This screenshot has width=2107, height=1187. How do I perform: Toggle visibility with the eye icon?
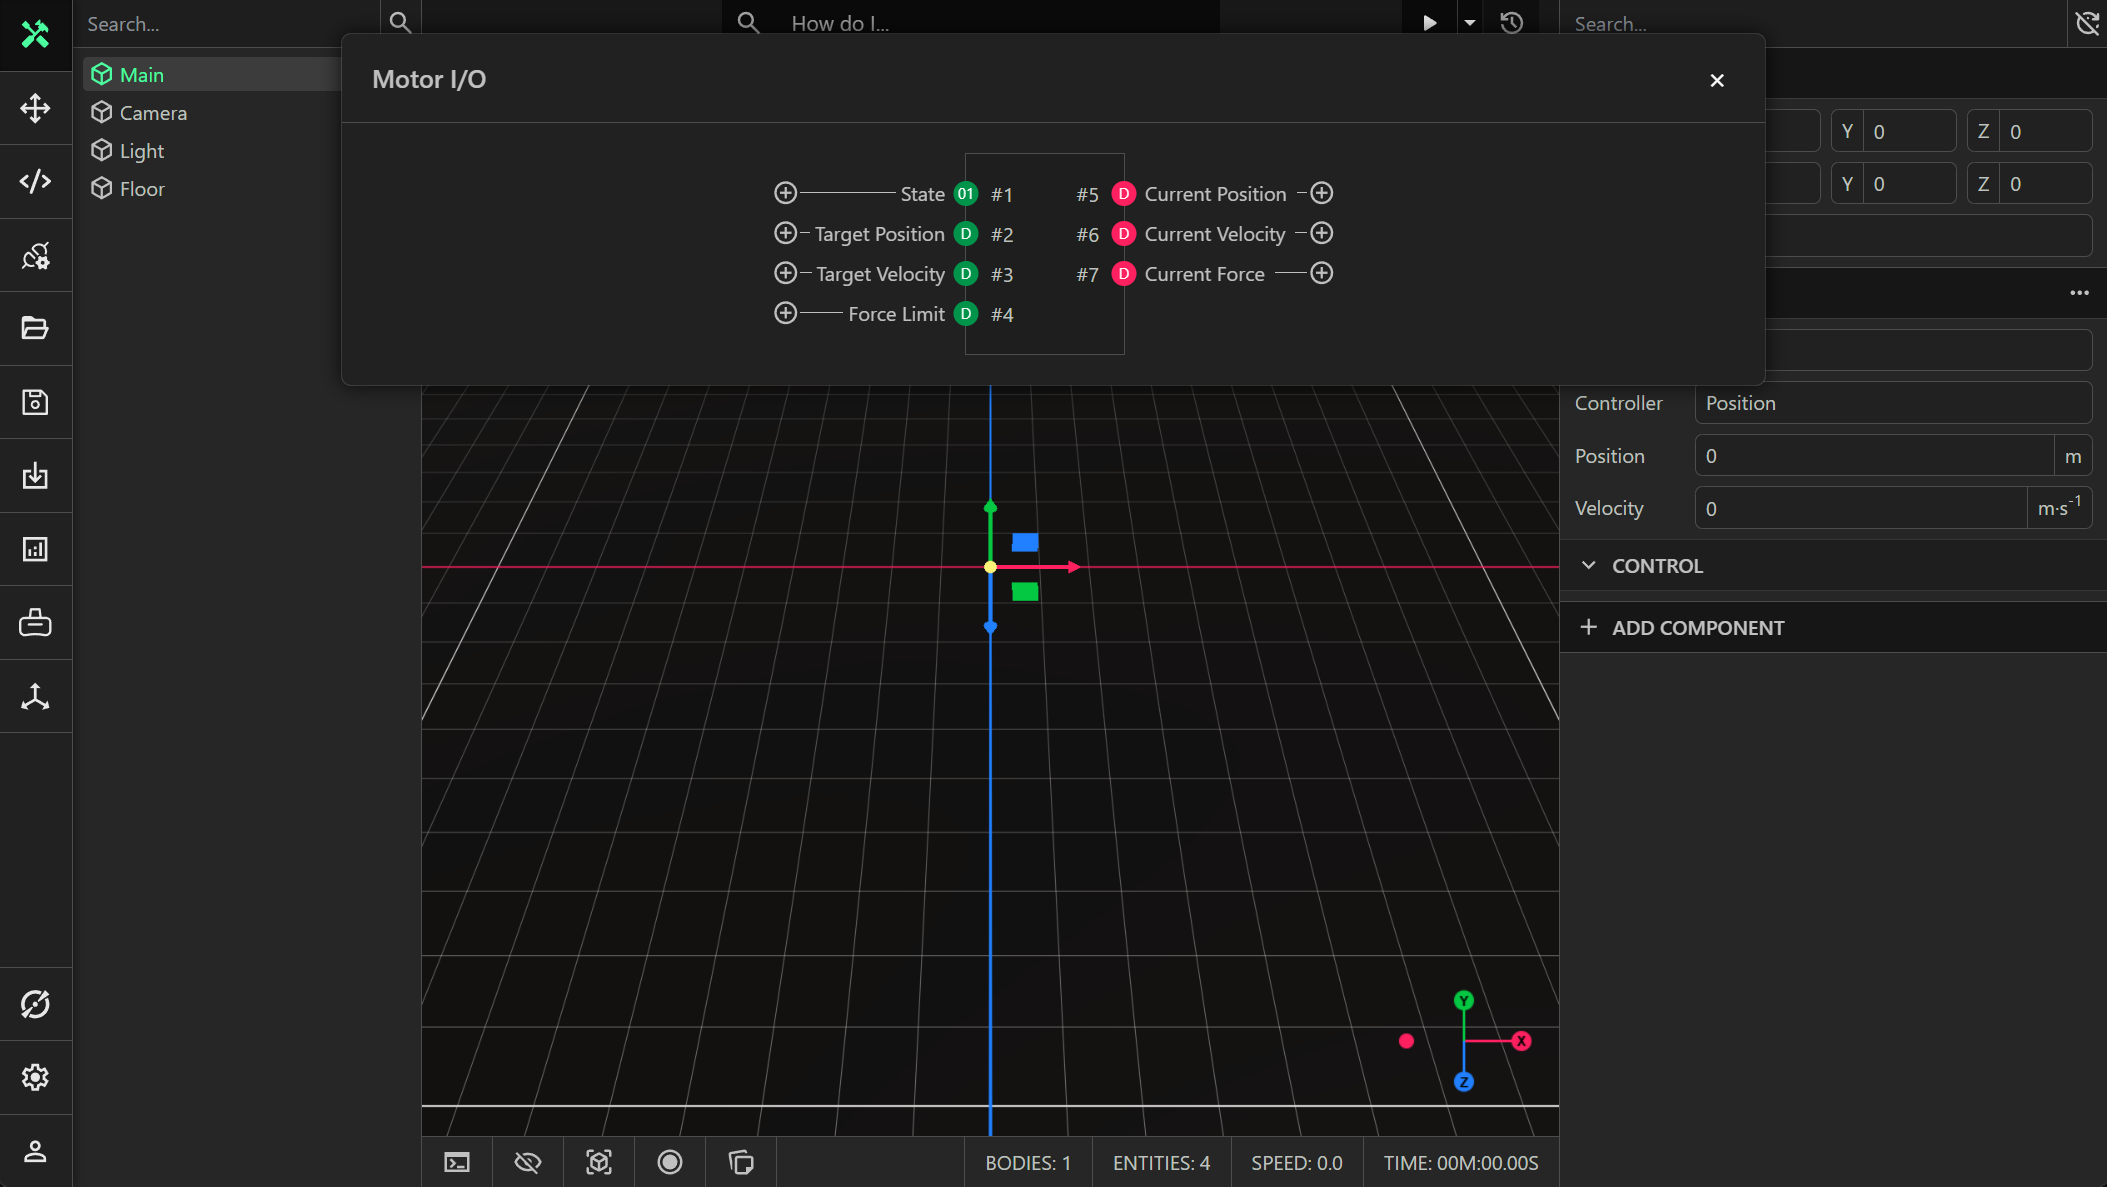(528, 1162)
